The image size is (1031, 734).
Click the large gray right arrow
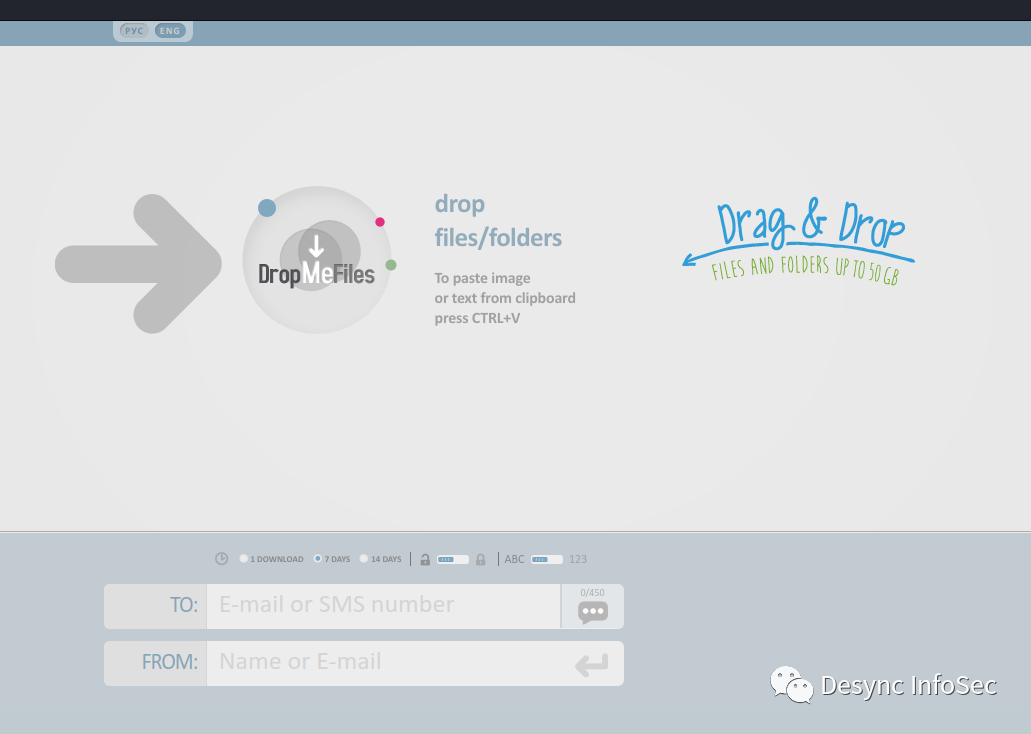coord(138,264)
